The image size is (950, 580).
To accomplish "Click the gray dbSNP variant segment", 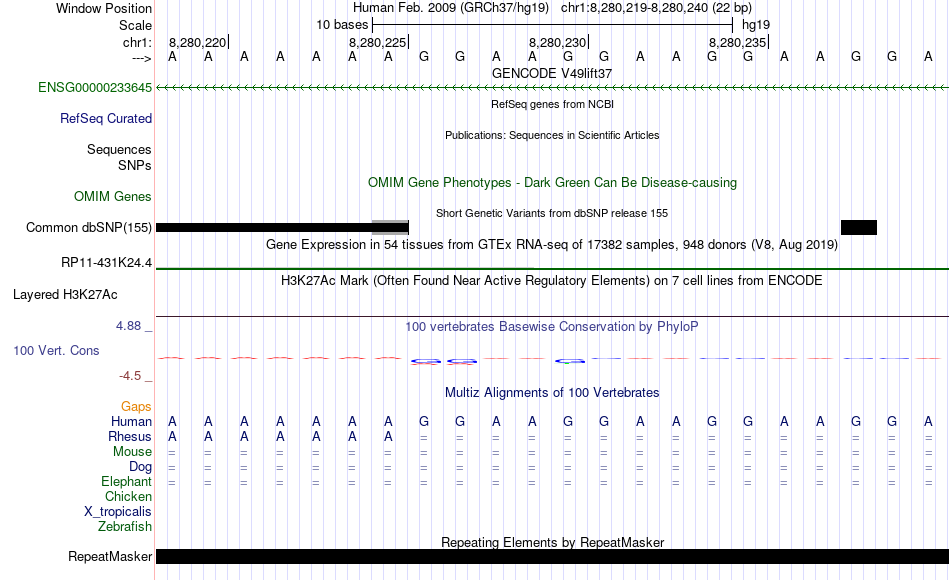I will point(390,227).
